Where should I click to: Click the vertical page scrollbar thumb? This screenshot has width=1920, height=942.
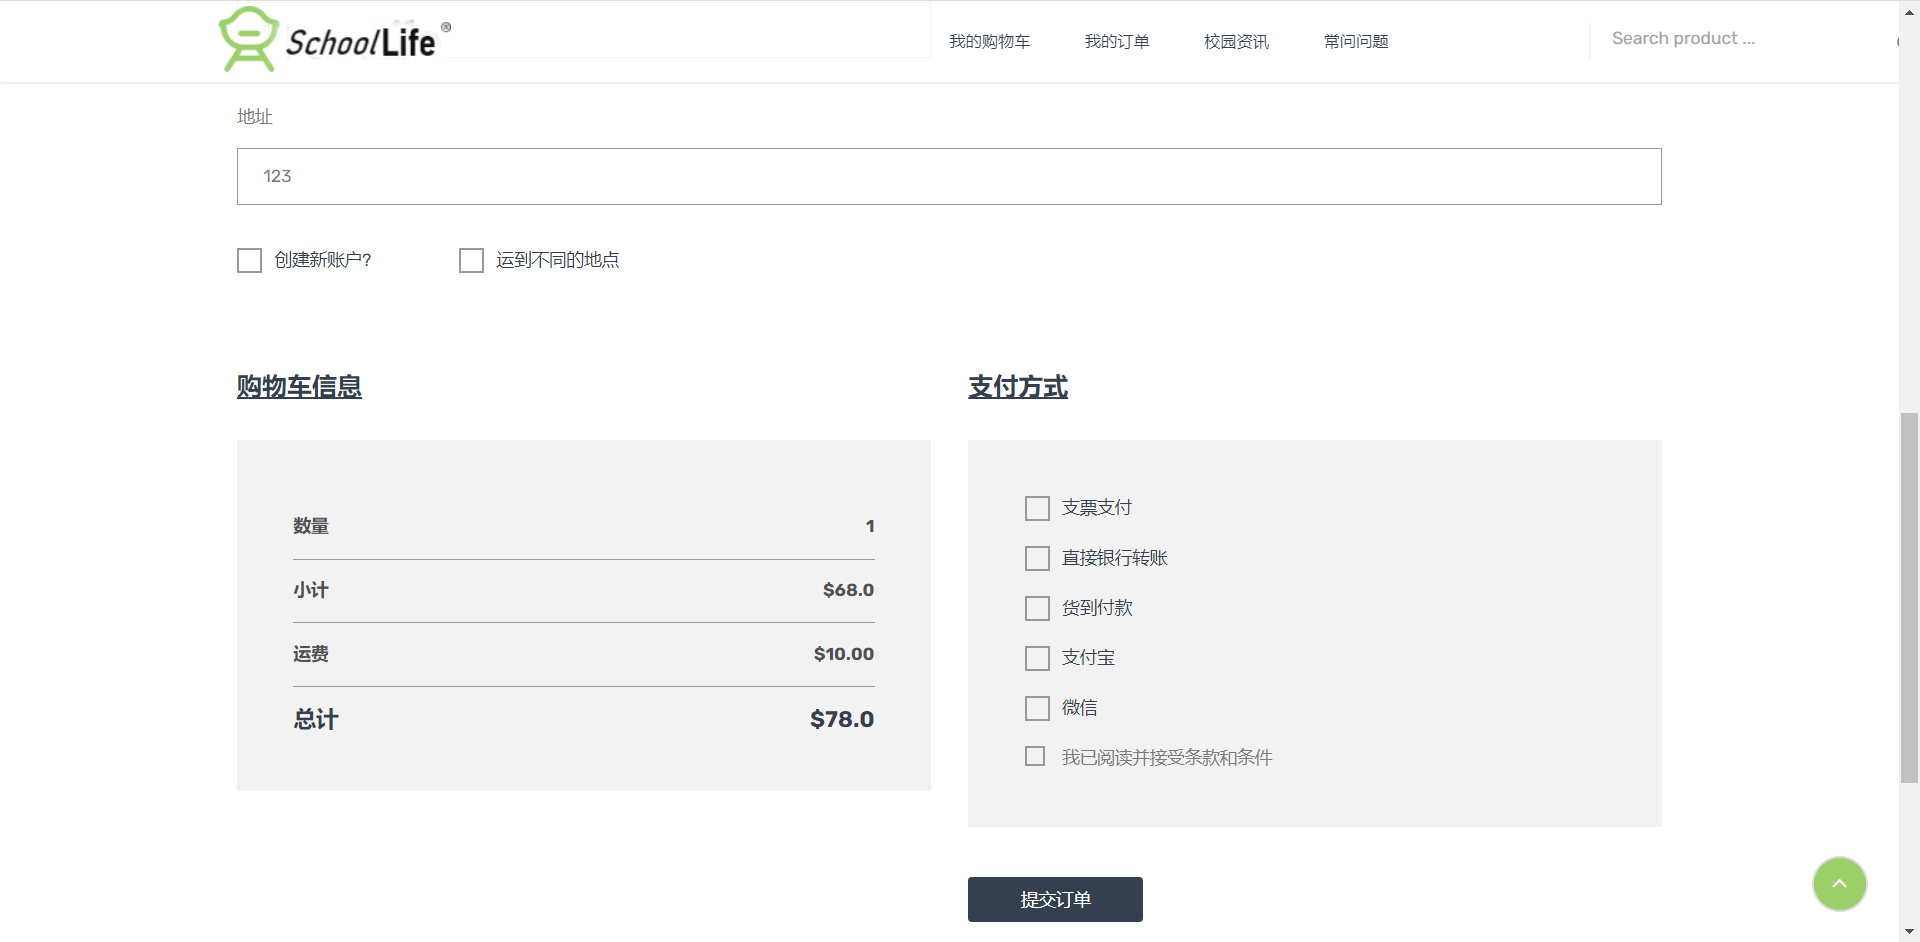coord(1909,596)
